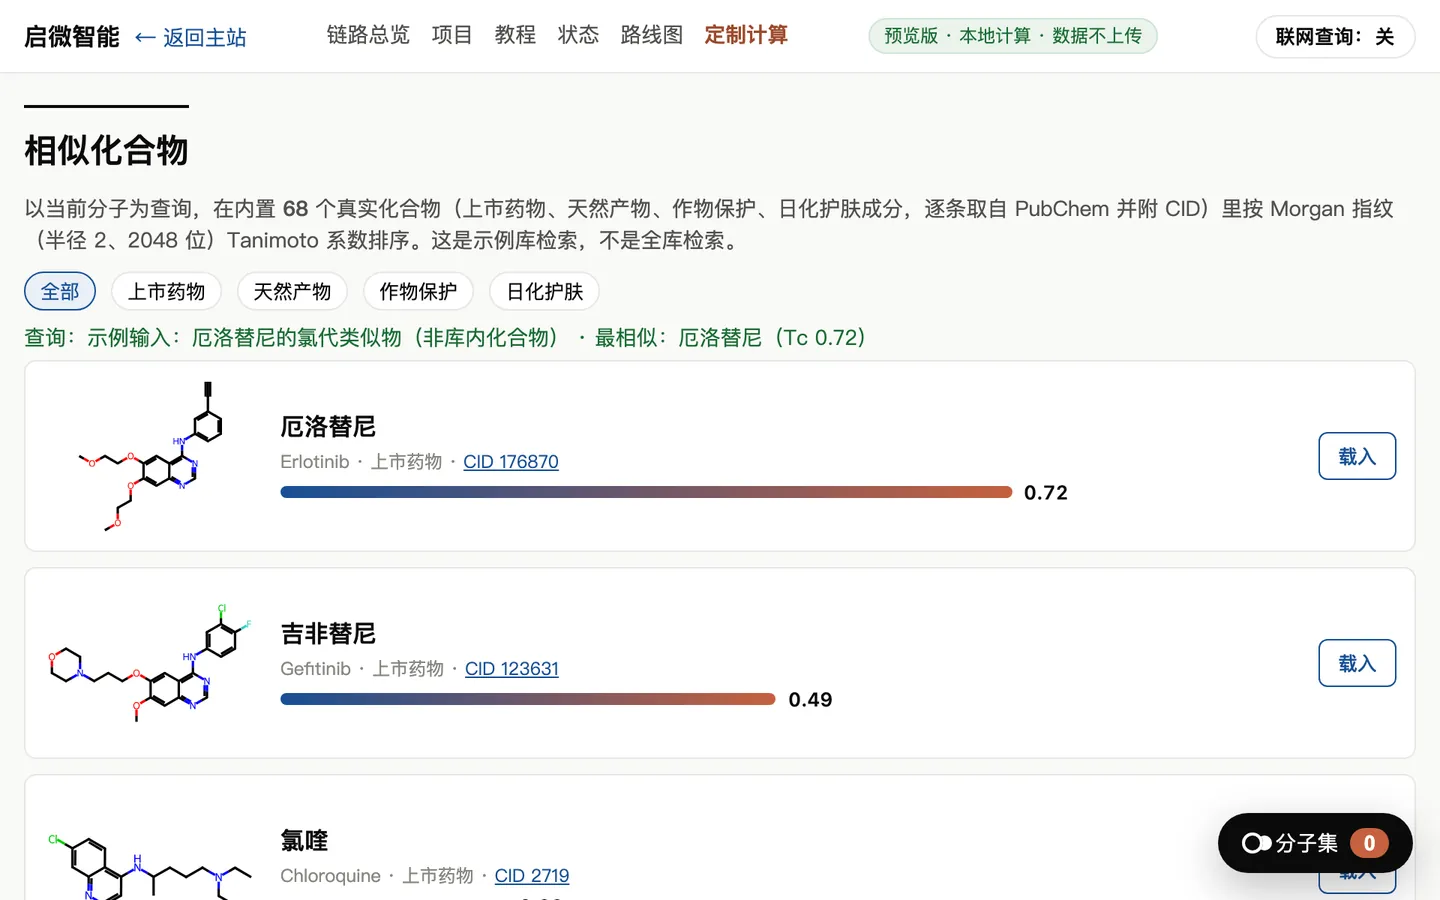1440x900 pixels.
Task: Click the 分子集 count badge 0
Action: pos(1369,843)
